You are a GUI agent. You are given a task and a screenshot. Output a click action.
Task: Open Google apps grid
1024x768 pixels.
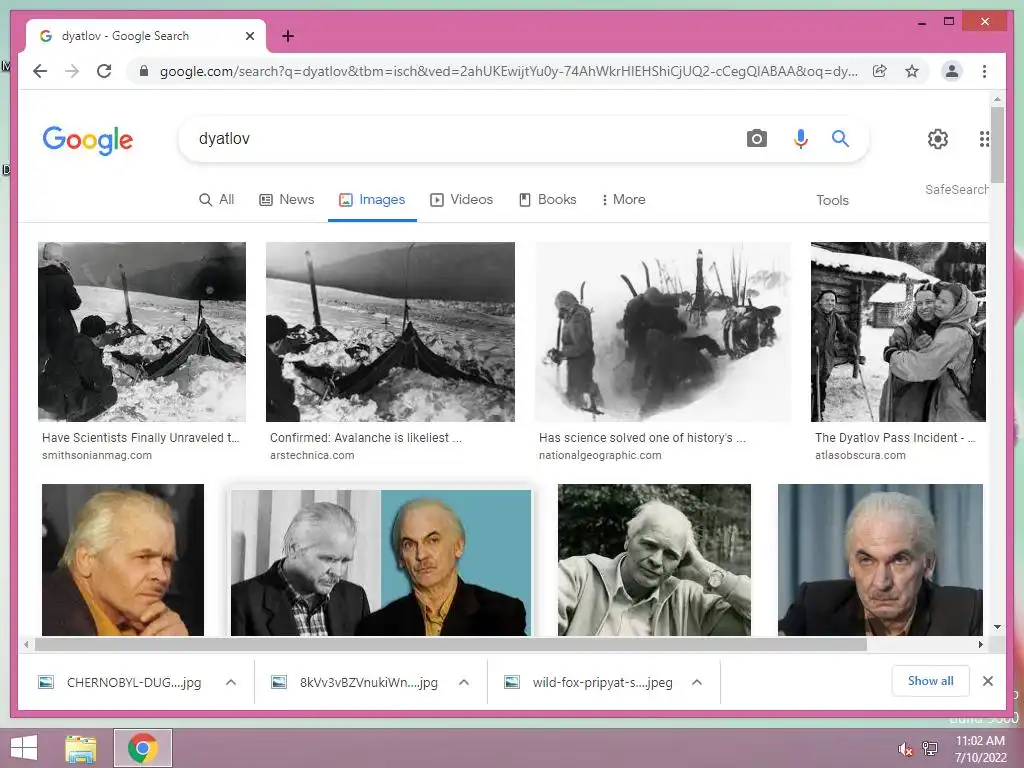[984, 138]
